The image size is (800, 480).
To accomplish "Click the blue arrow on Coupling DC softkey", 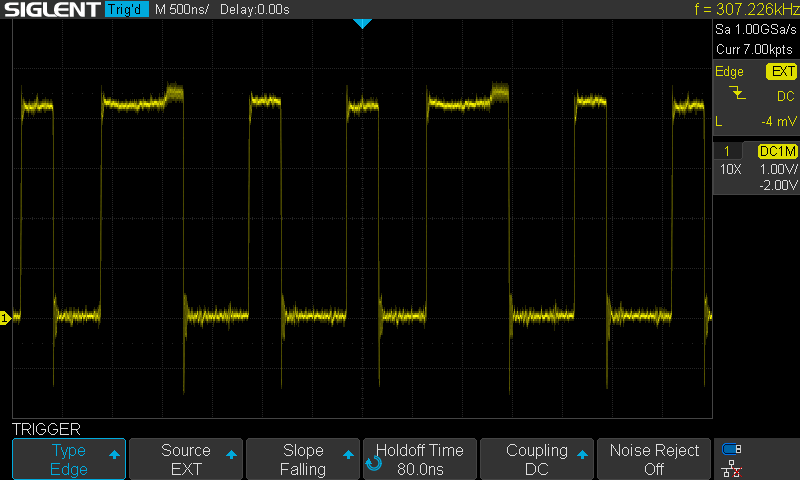I will (582, 454).
